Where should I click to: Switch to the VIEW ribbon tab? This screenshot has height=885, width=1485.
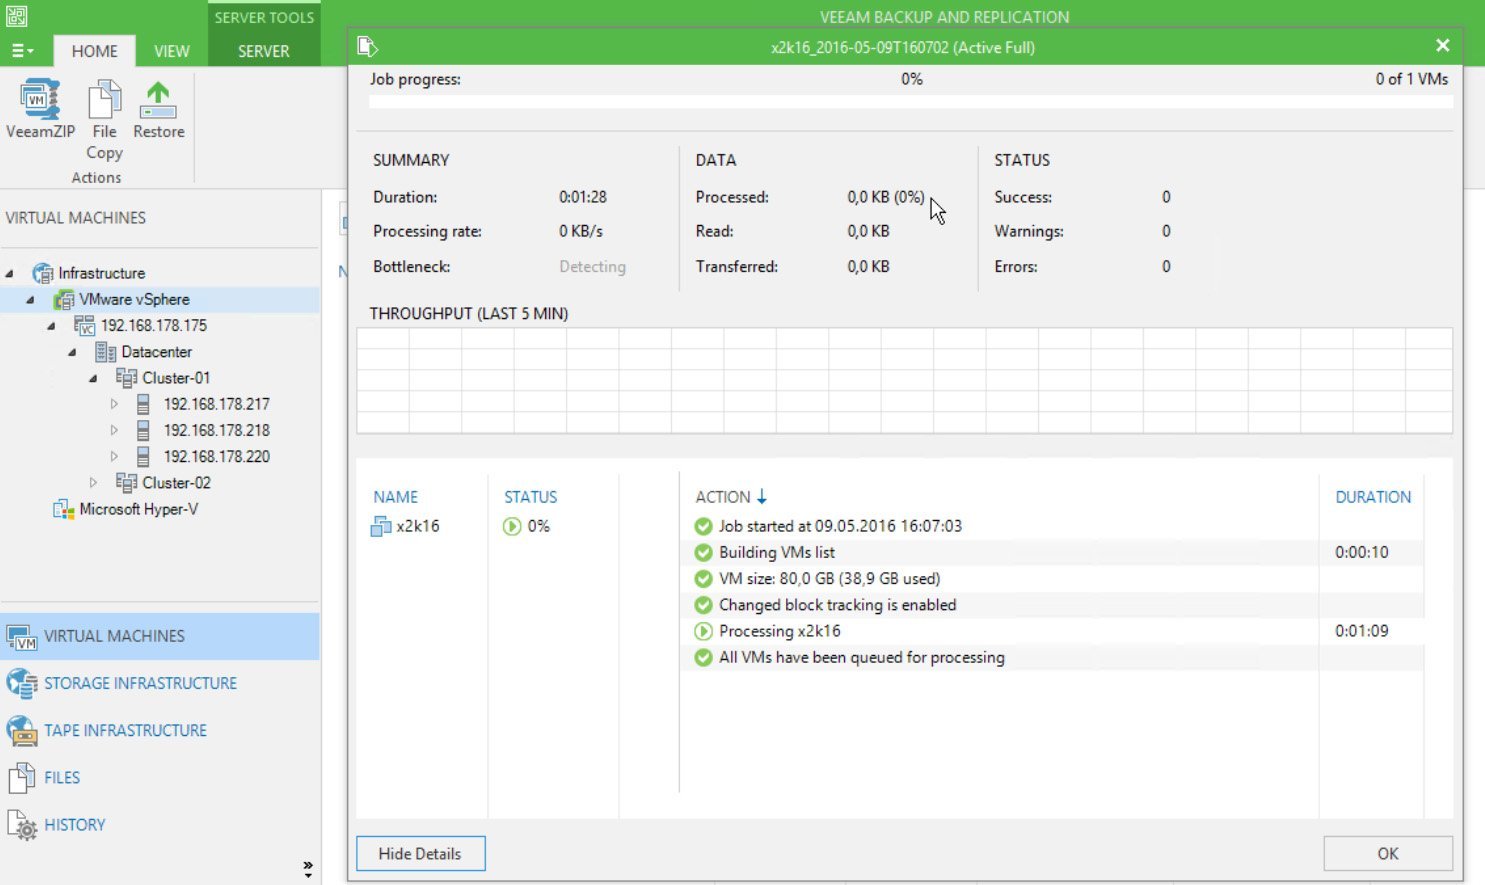coord(171,51)
